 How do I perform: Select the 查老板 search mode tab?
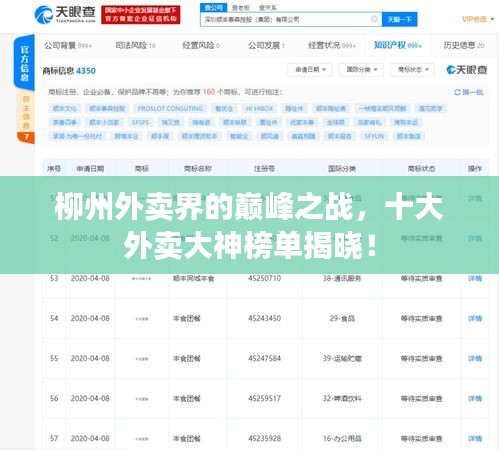point(241,8)
